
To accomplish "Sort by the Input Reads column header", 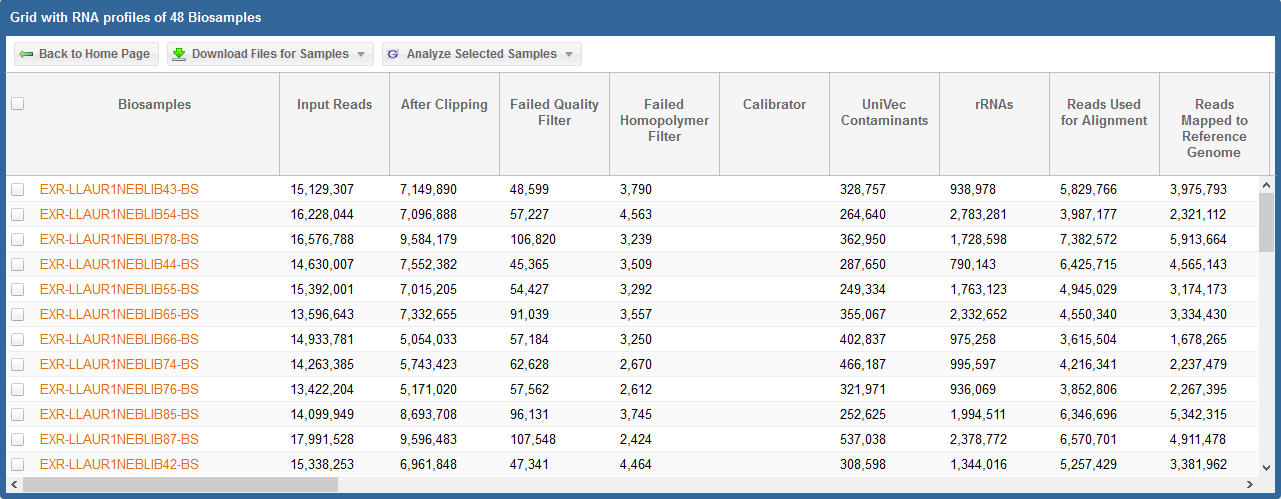I will coord(334,104).
